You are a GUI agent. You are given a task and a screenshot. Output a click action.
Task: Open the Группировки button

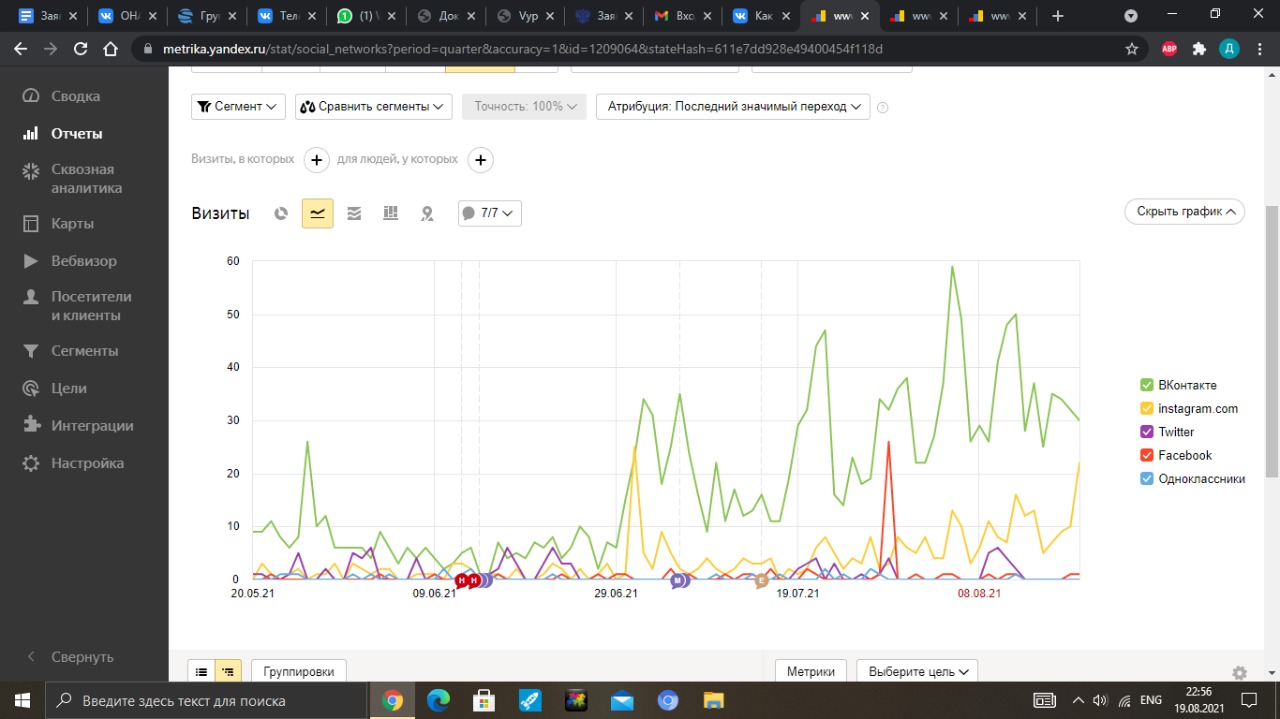[x=299, y=672]
